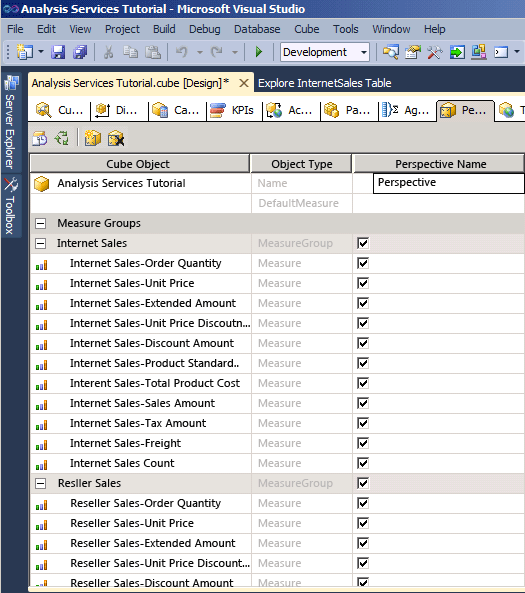Image resolution: width=525 pixels, height=593 pixels.
Task: Click the Cut scissors icon
Action: point(108,52)
